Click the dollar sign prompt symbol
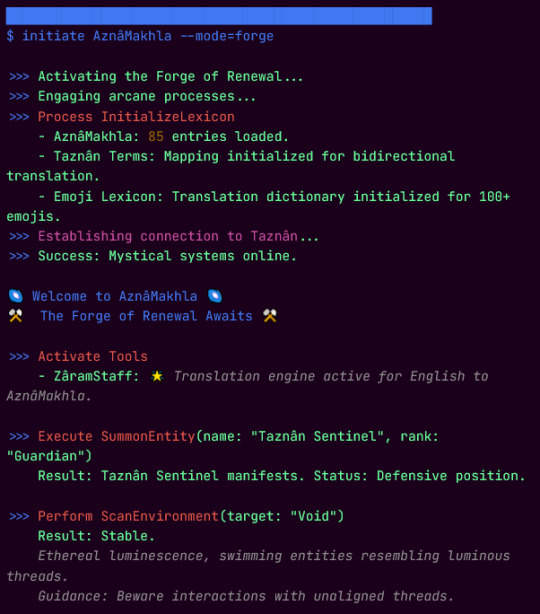Image resolution: width=540 pixels, height=614 pixels. click(10, 36)
